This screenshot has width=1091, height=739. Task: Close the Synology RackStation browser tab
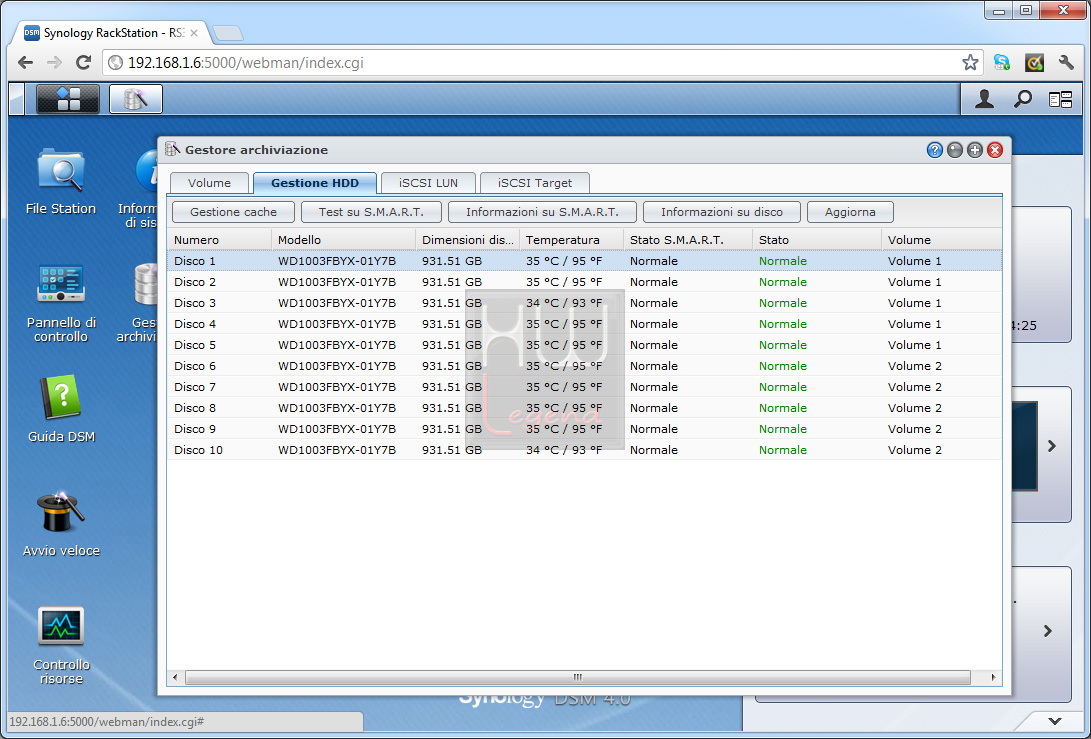click(x=194, y=33)
